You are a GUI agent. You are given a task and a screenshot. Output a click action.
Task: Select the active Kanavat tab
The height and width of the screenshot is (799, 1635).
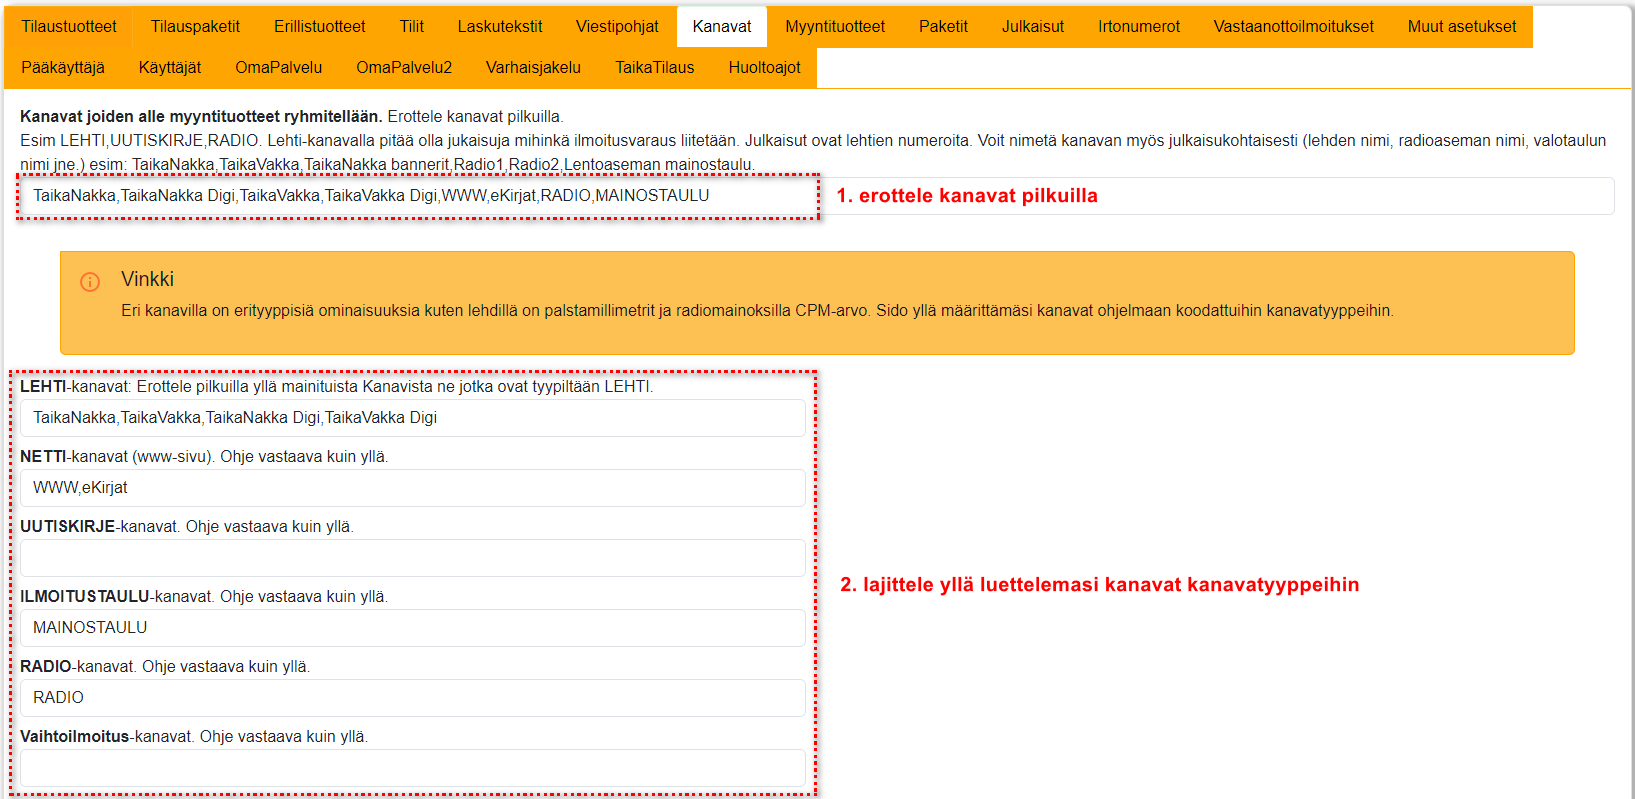tap(722, 27)
